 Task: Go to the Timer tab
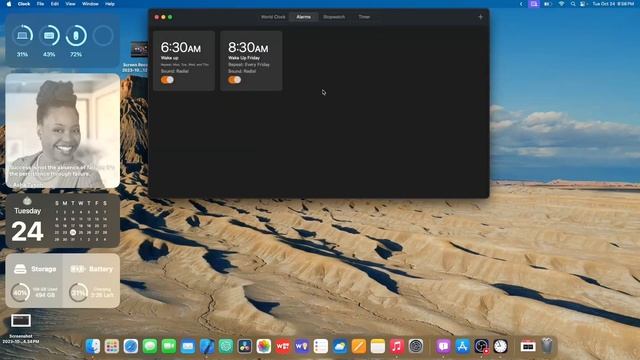coord(364,17)
